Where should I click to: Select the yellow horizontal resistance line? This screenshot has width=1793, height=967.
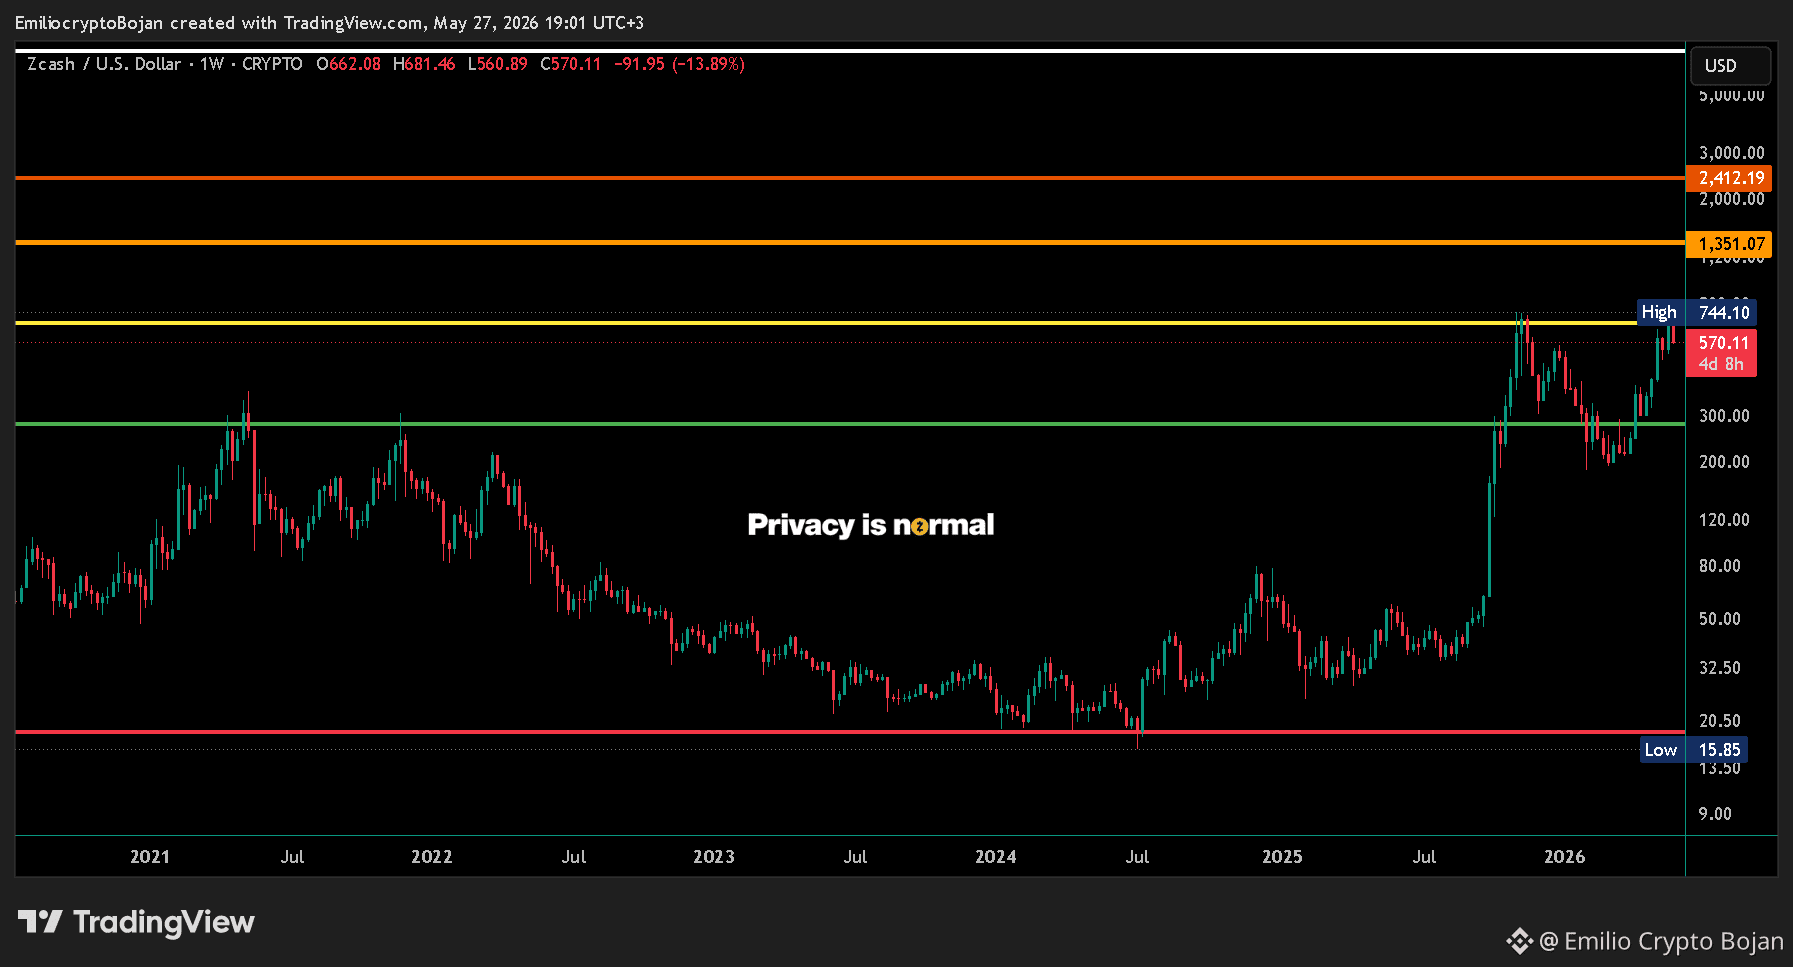pyautogui.click(x=826, y=323)
